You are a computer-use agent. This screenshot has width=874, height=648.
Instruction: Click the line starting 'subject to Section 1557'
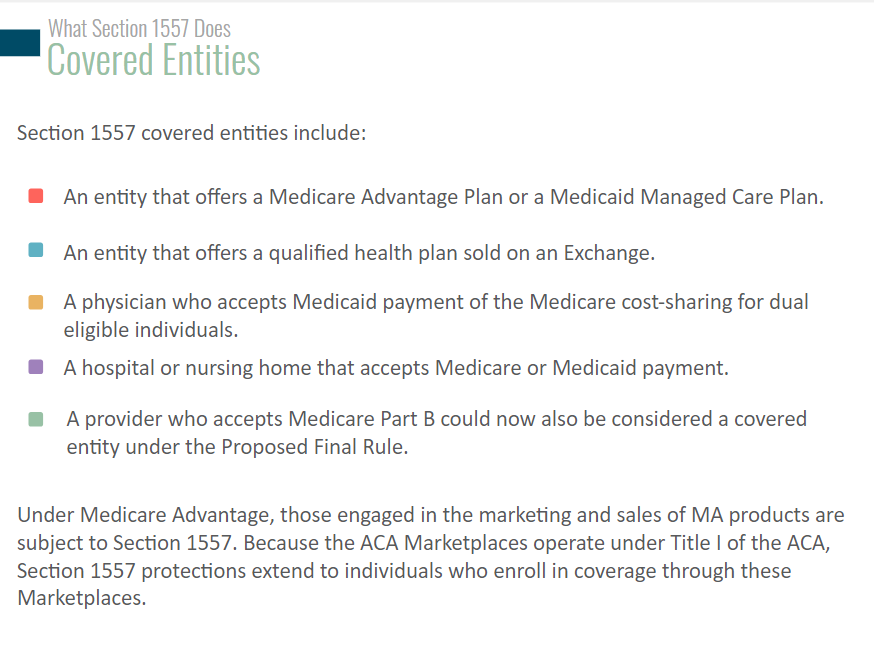(424, 543)
